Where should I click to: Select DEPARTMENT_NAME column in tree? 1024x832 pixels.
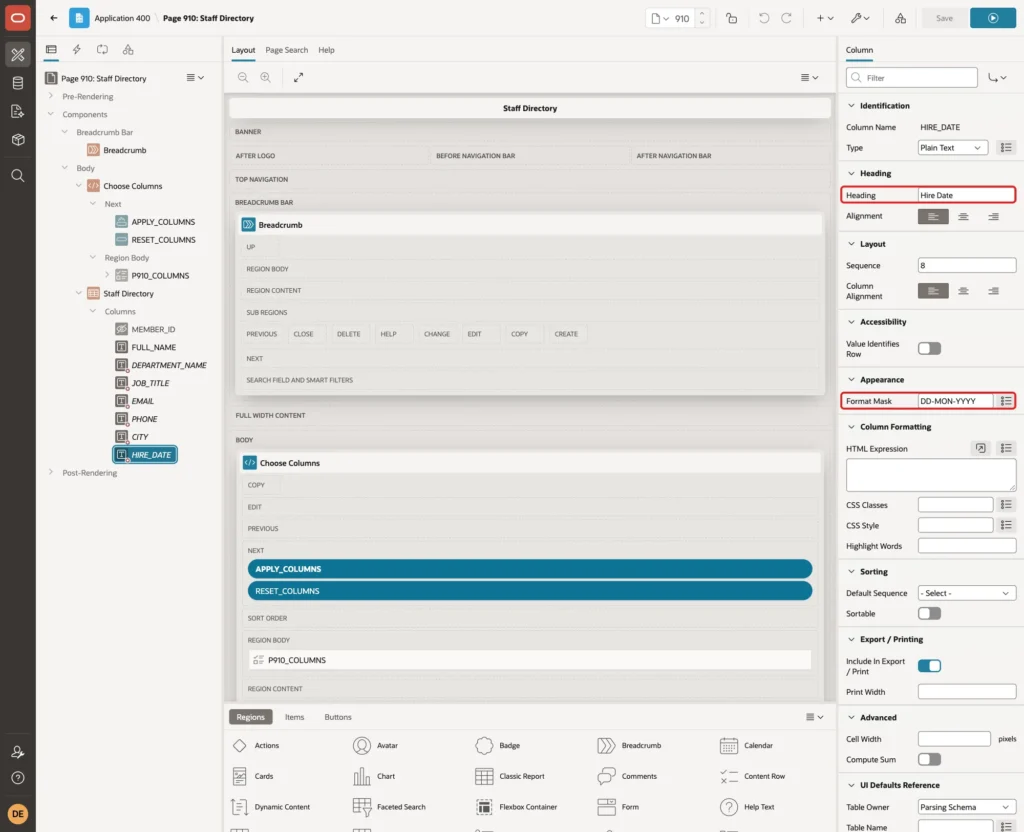click(x=168, y=365)
